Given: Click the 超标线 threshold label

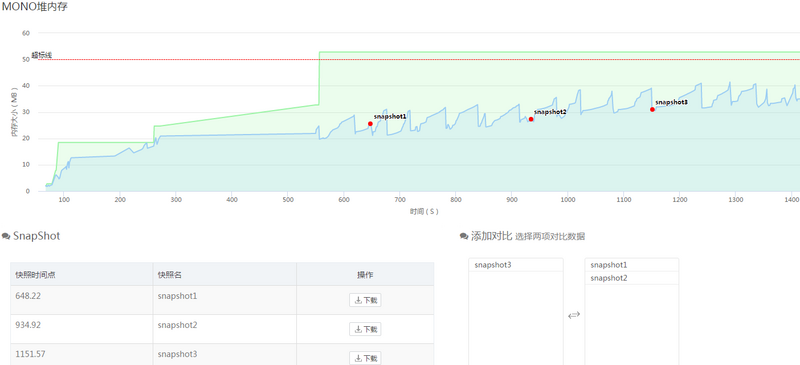Looking at the screenshot, I should 42,55.
